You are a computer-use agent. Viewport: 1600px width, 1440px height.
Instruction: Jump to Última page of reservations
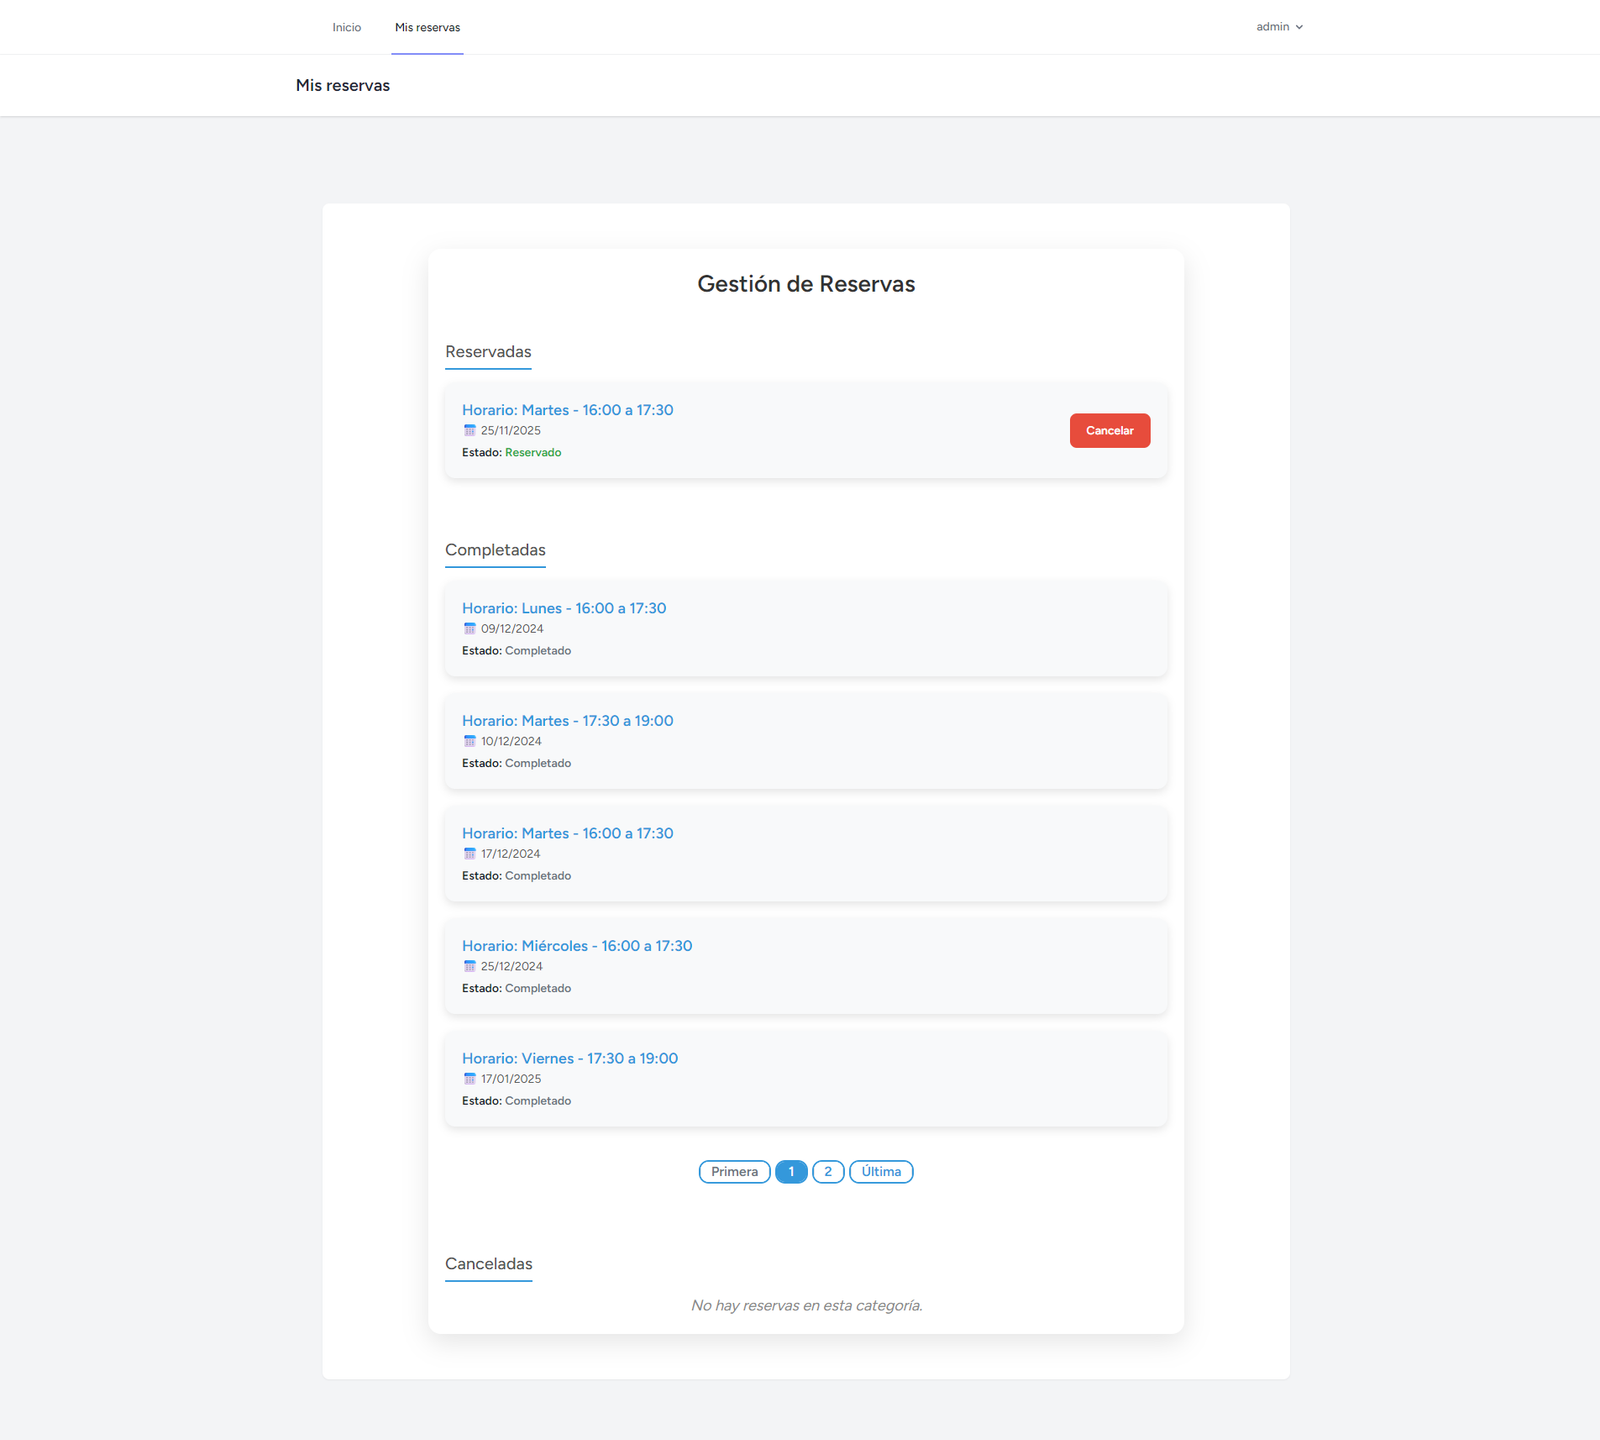881,1172
